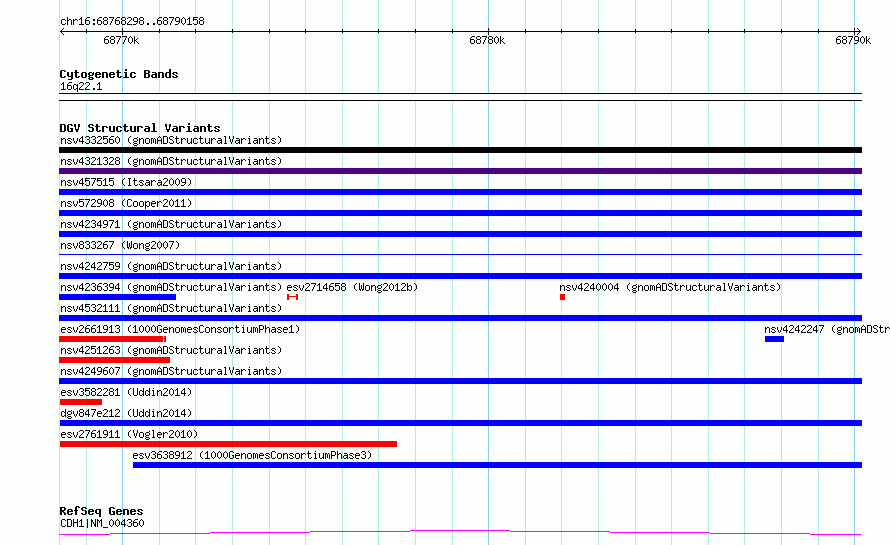Open the esv2661913 (1000GenomesConsortiumPhase1) label
The width and height of the screenshot is (890, 545).
pos(180,329)
